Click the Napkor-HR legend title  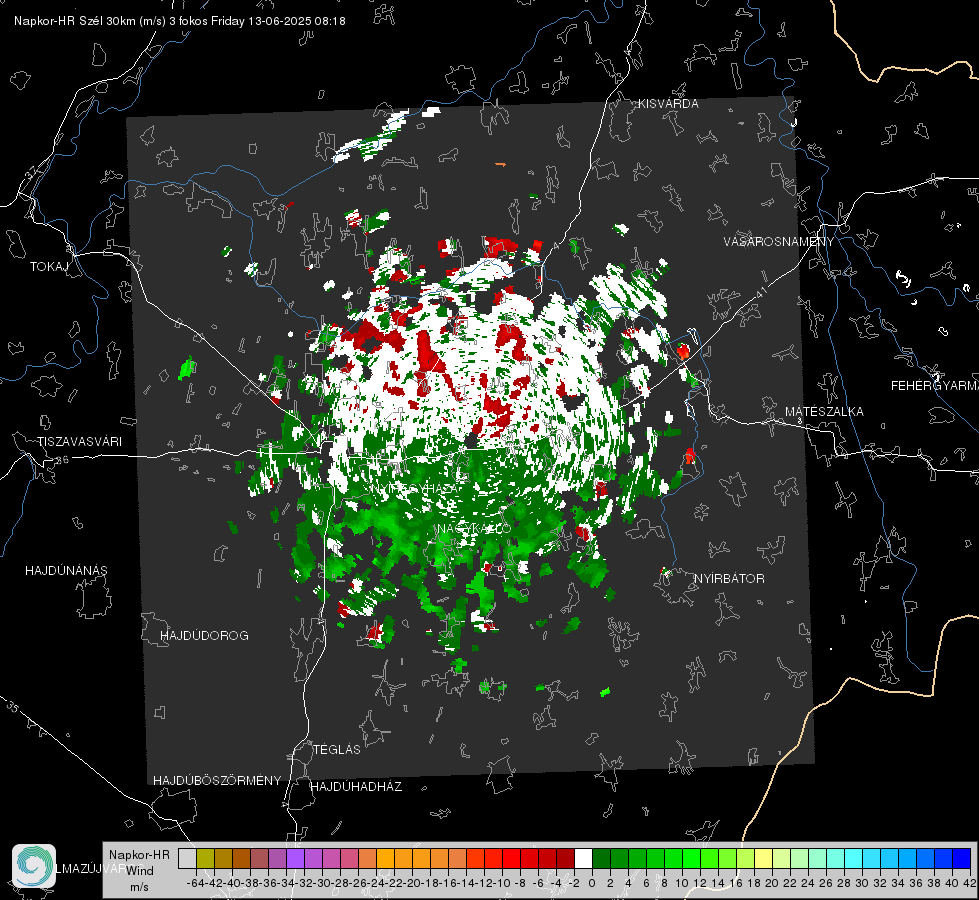tap(139, 855)
